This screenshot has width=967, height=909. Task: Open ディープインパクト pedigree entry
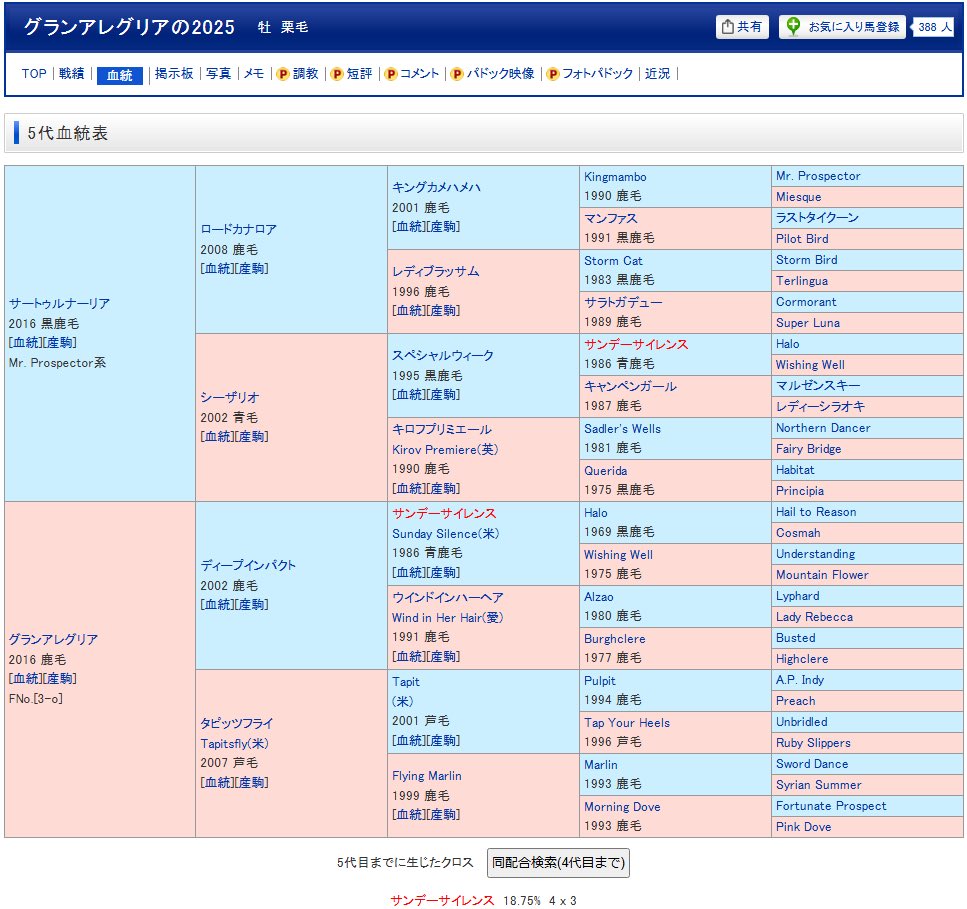[248, 565]
